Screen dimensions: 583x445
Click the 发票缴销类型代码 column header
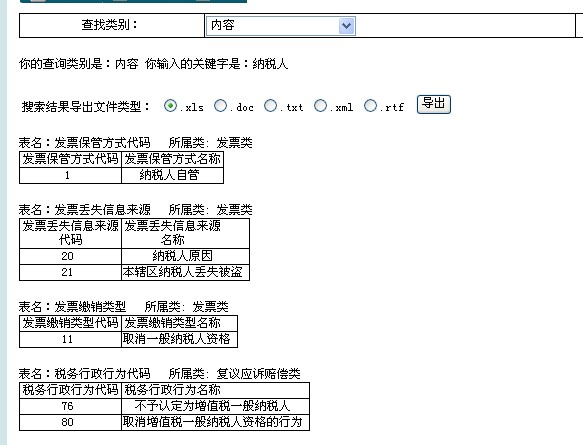click(70, 323)
